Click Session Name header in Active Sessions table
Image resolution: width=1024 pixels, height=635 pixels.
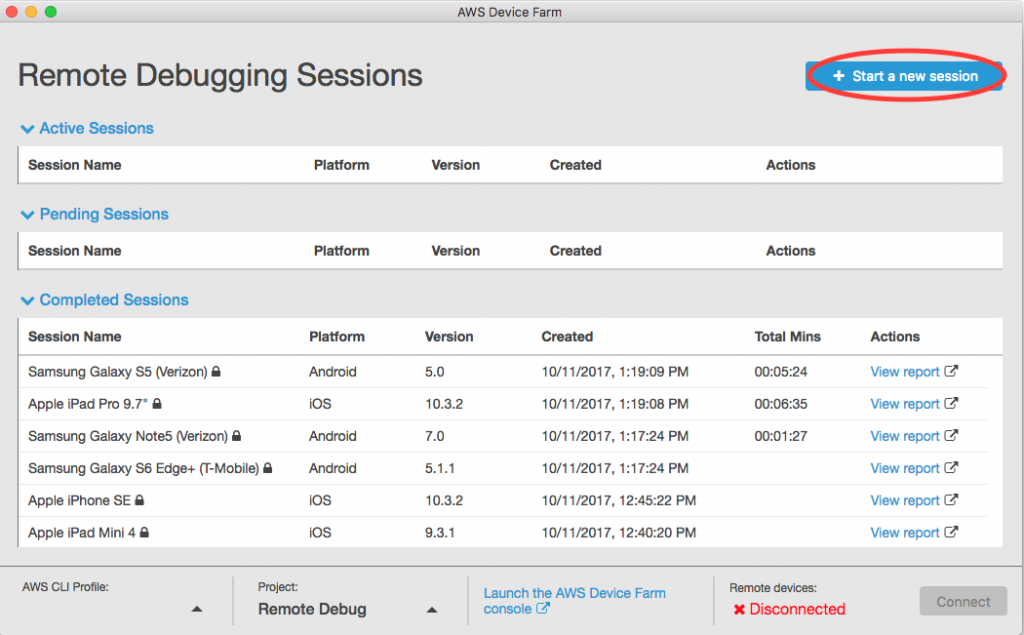74,165
